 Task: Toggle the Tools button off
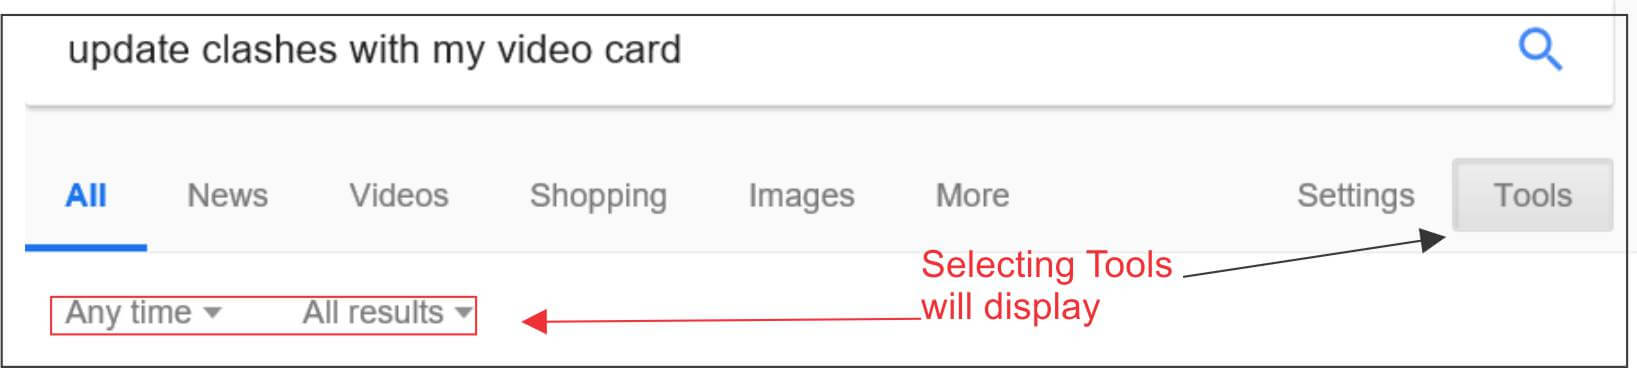point(1532,195)
